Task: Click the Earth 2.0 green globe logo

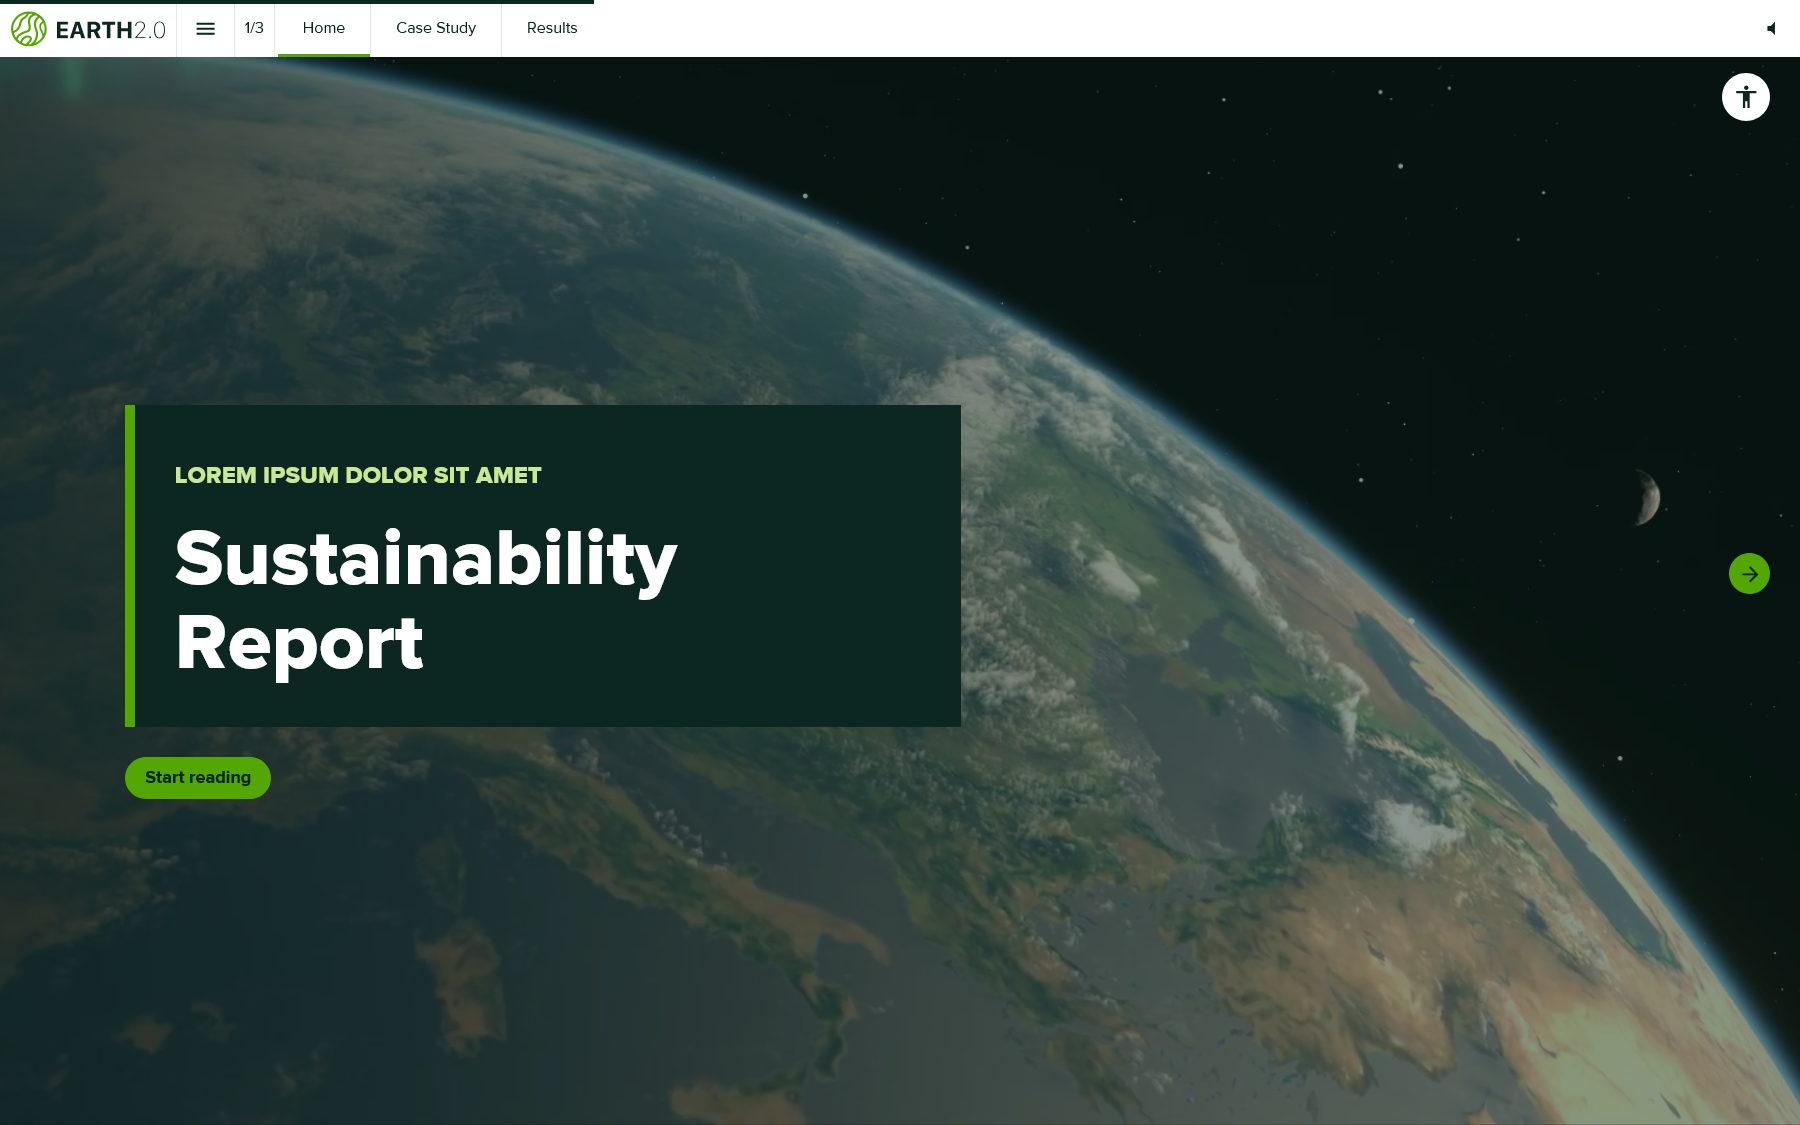Action: click(29, 29)
